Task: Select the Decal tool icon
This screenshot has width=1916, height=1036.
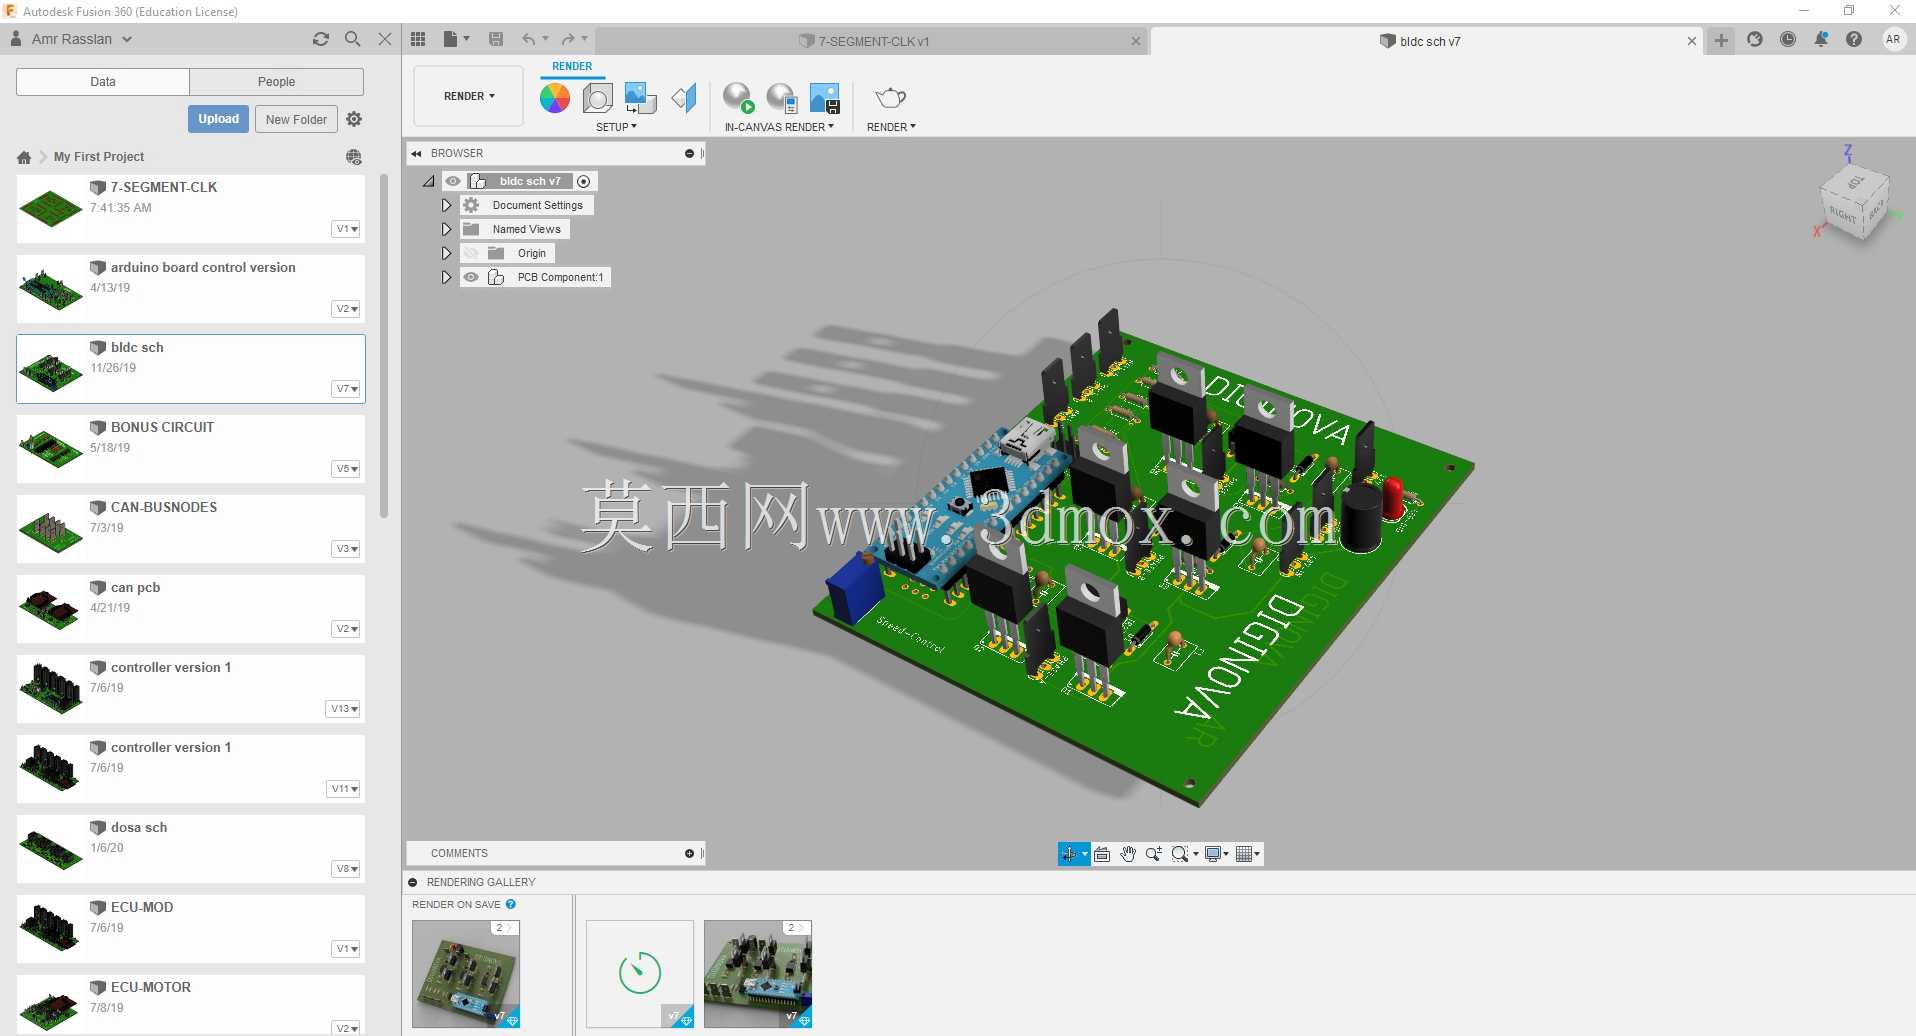Action: 640,98
